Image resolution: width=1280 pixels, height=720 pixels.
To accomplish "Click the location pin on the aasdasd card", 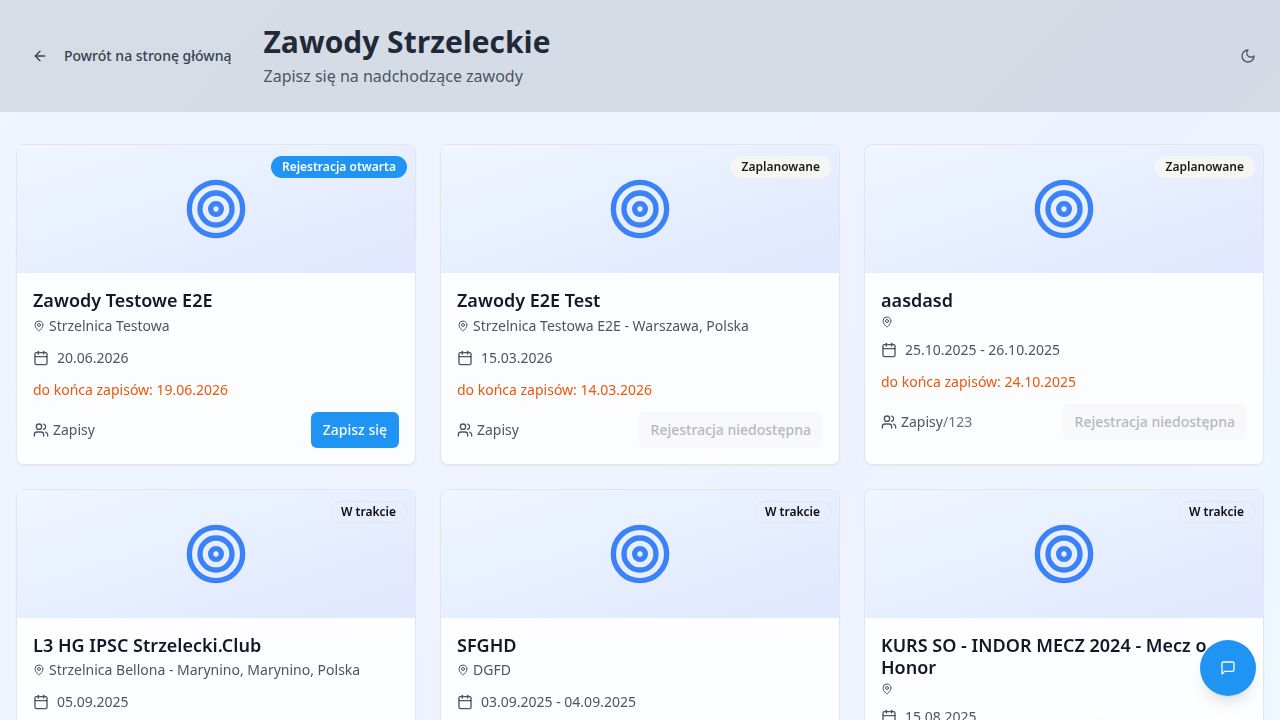I will pyautogui.click(x=887, y=322).
